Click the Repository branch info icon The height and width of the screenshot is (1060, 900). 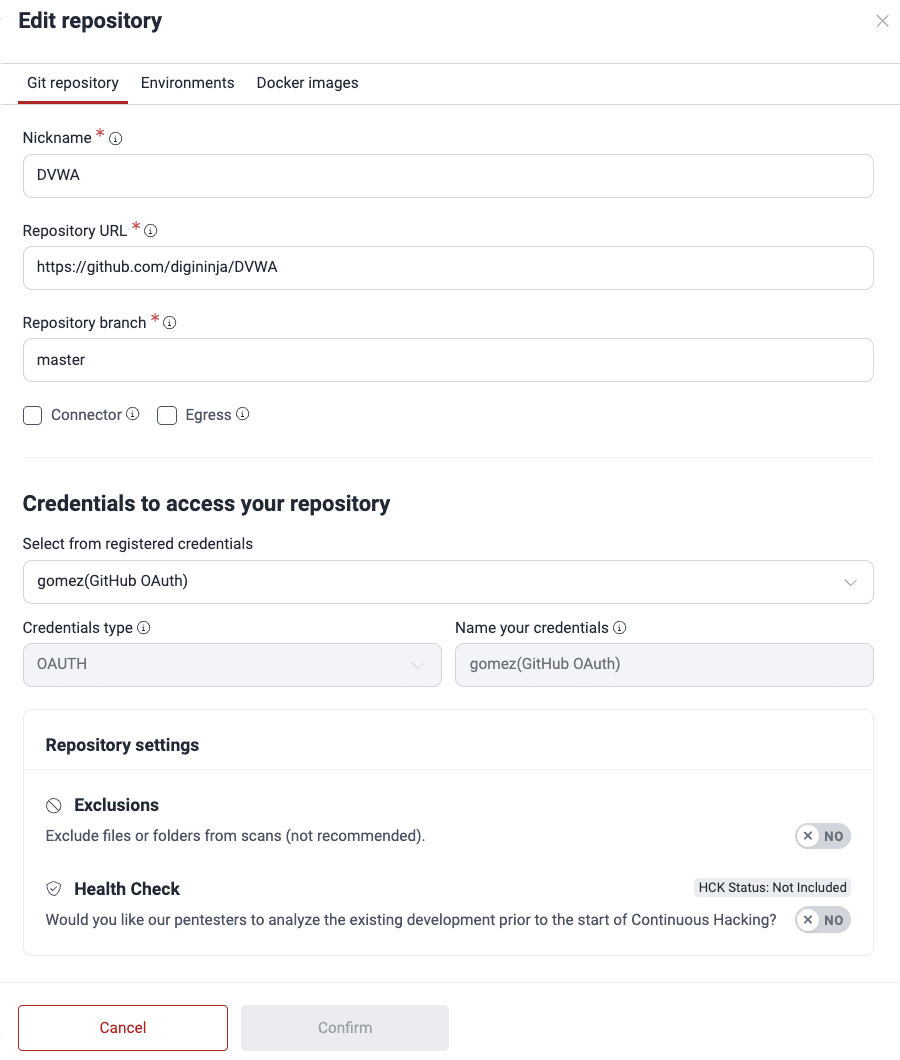click(170, 322)
